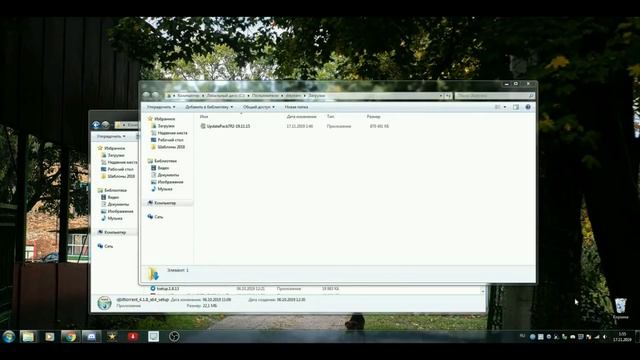Select Загрузки in front window sidebar
Screen dimensions: 640x360
coord(163,126)
